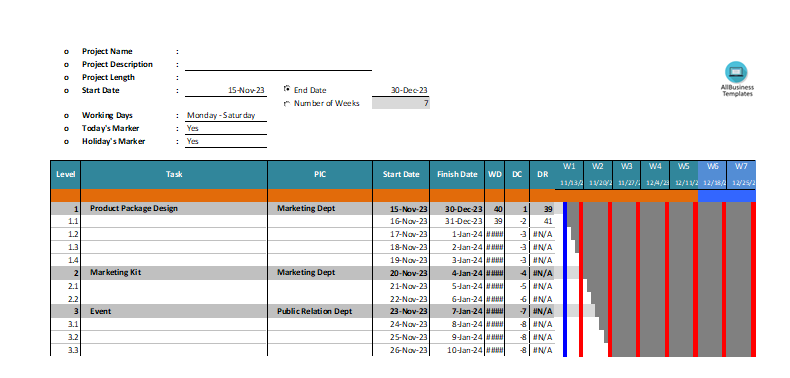
Task: Select the Marketing Kit task cell
Action: (174, 273)
